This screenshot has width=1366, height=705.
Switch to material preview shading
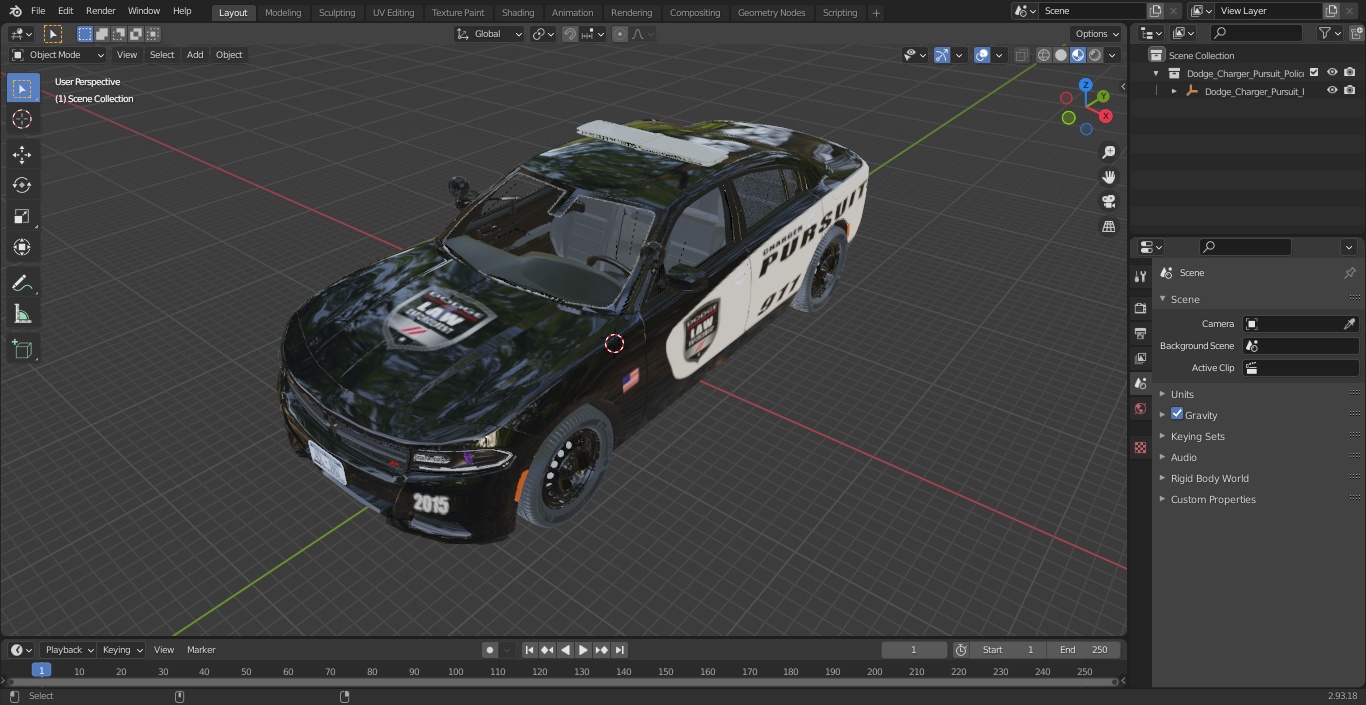[1078, 55]
